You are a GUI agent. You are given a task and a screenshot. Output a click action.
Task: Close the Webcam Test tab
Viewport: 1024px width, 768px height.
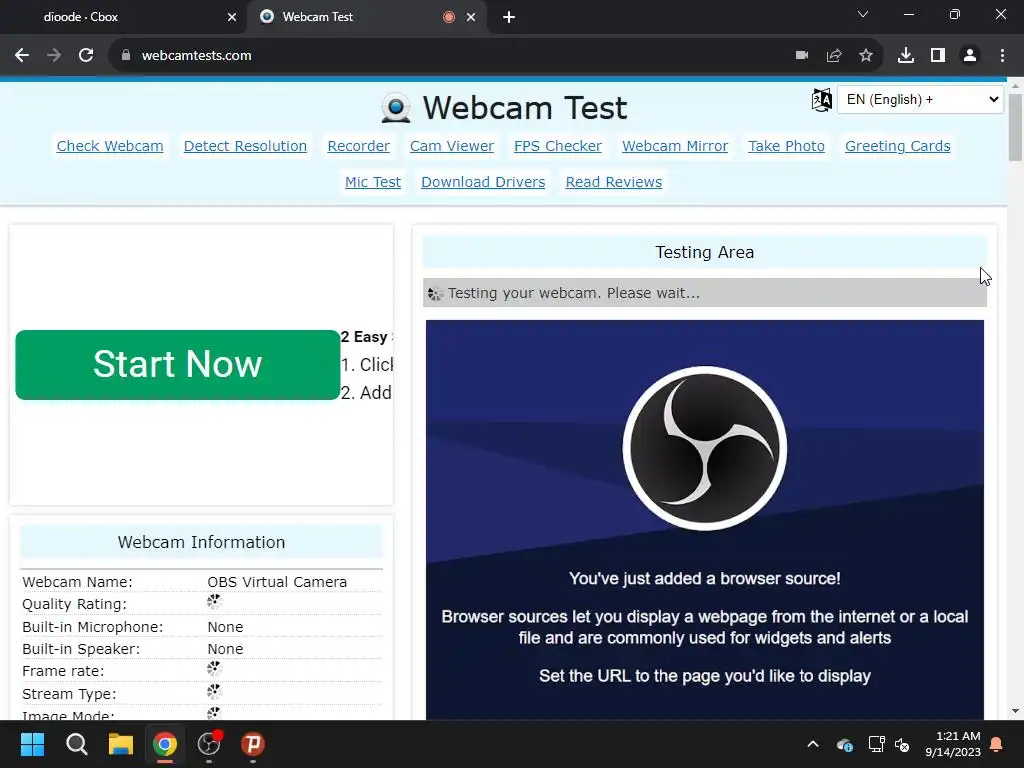[x=471, y=18]
